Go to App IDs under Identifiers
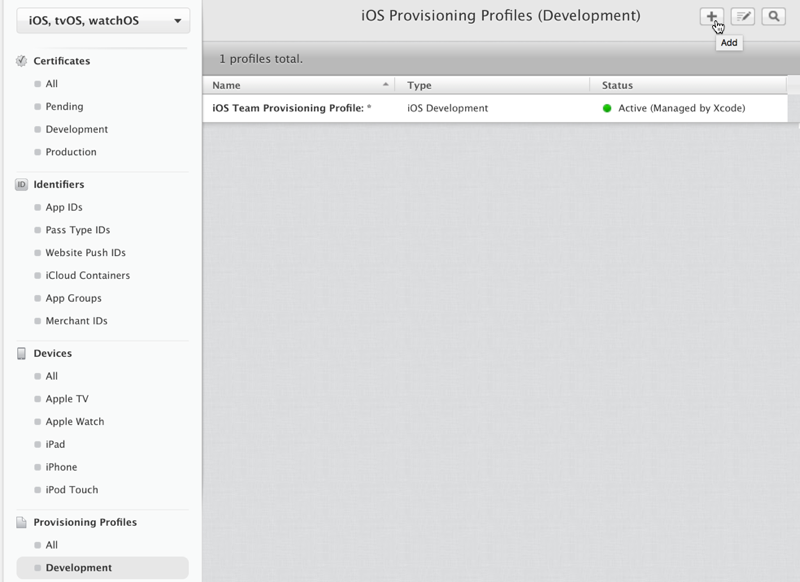The image size is (800, 582). point(63,207)
